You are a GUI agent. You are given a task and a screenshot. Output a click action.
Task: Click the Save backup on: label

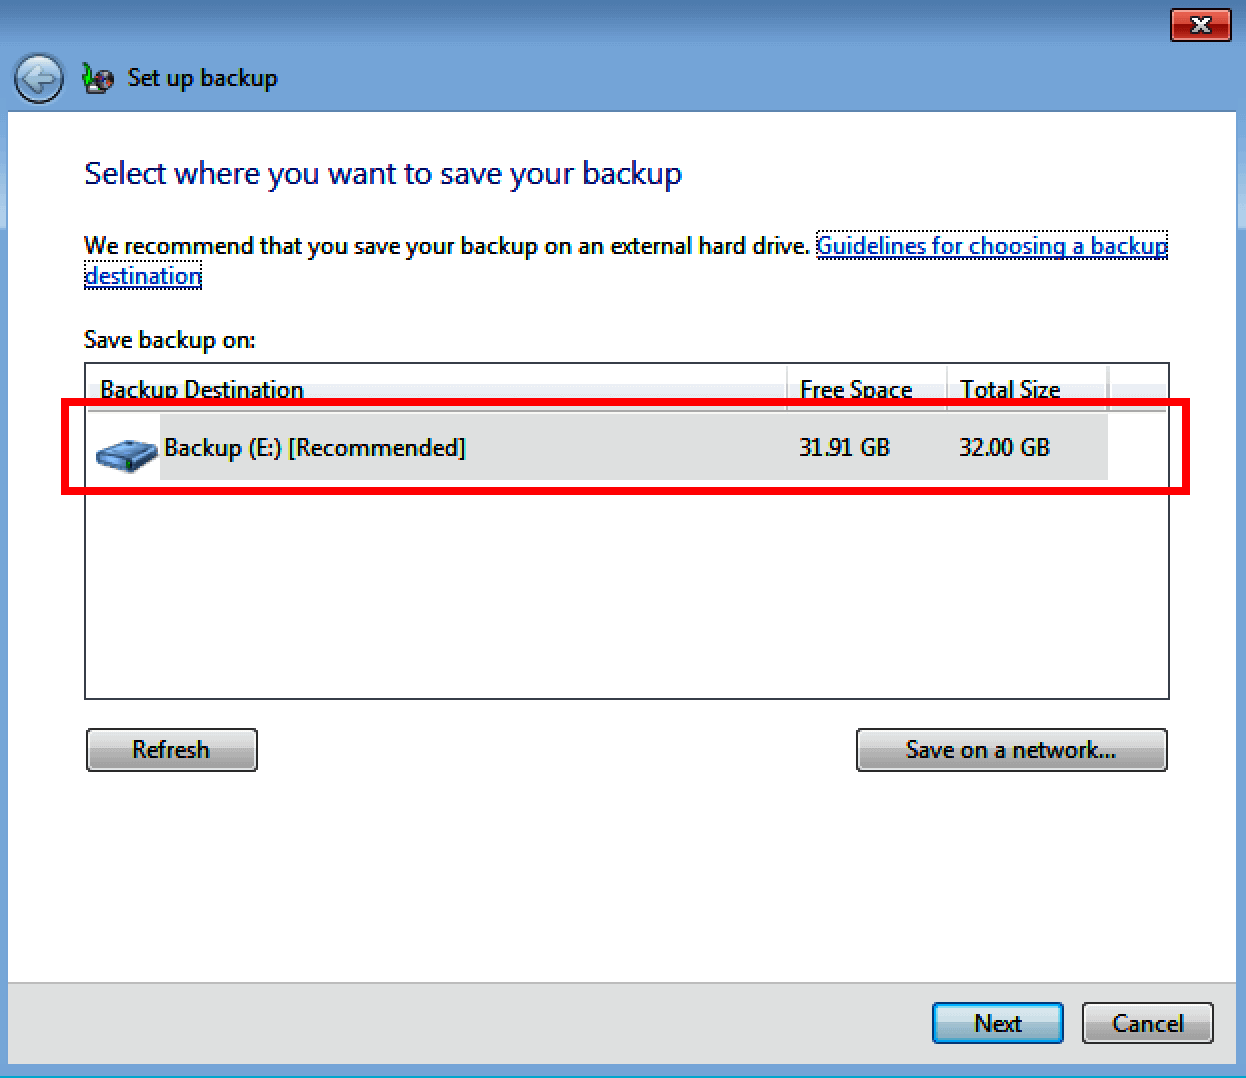(169, 339)
